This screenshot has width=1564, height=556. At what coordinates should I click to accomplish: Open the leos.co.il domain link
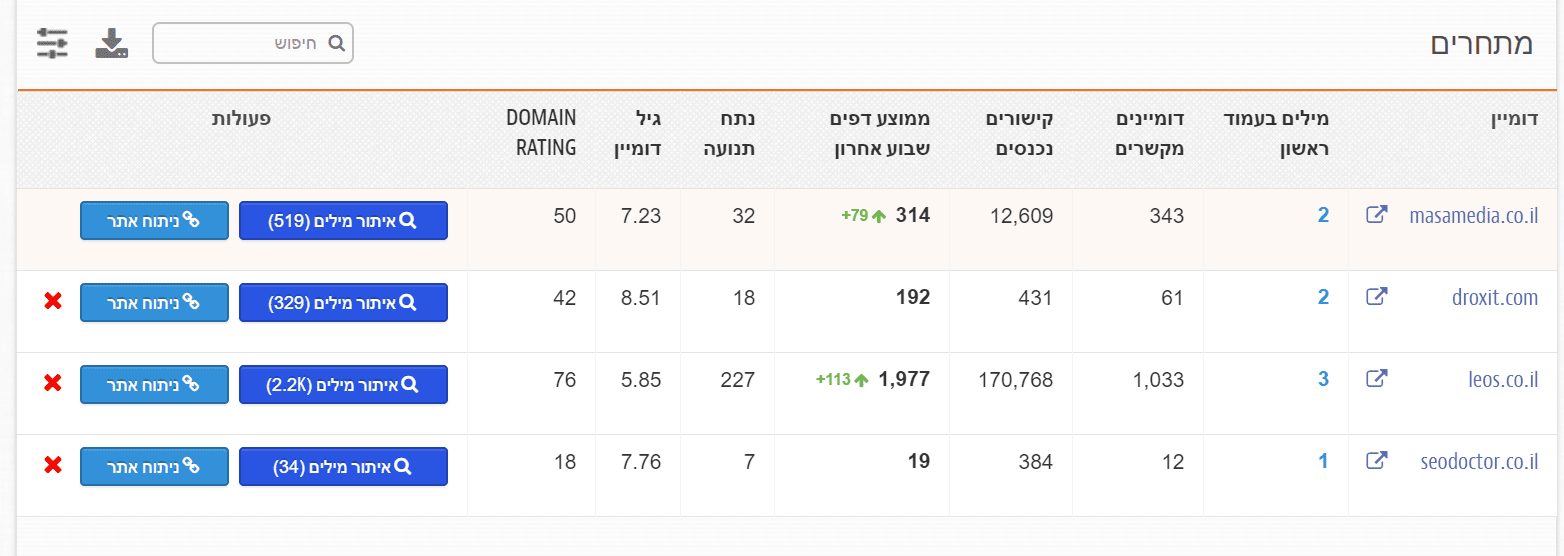coord(1496,380)
